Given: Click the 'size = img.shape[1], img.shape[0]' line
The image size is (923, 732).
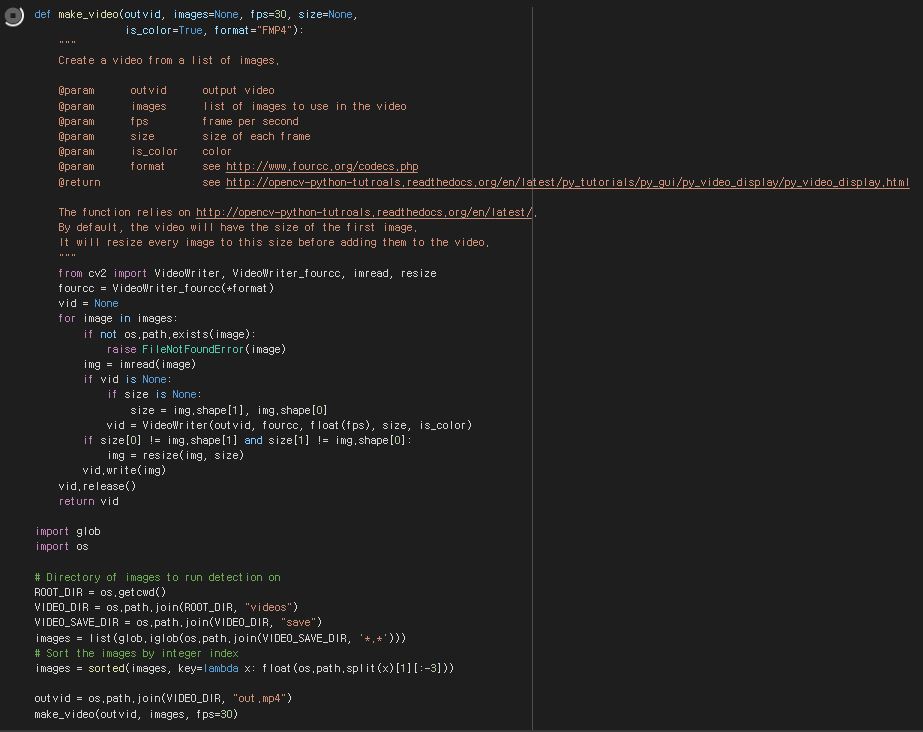Looking at the screenshot, I should [229, 410].
